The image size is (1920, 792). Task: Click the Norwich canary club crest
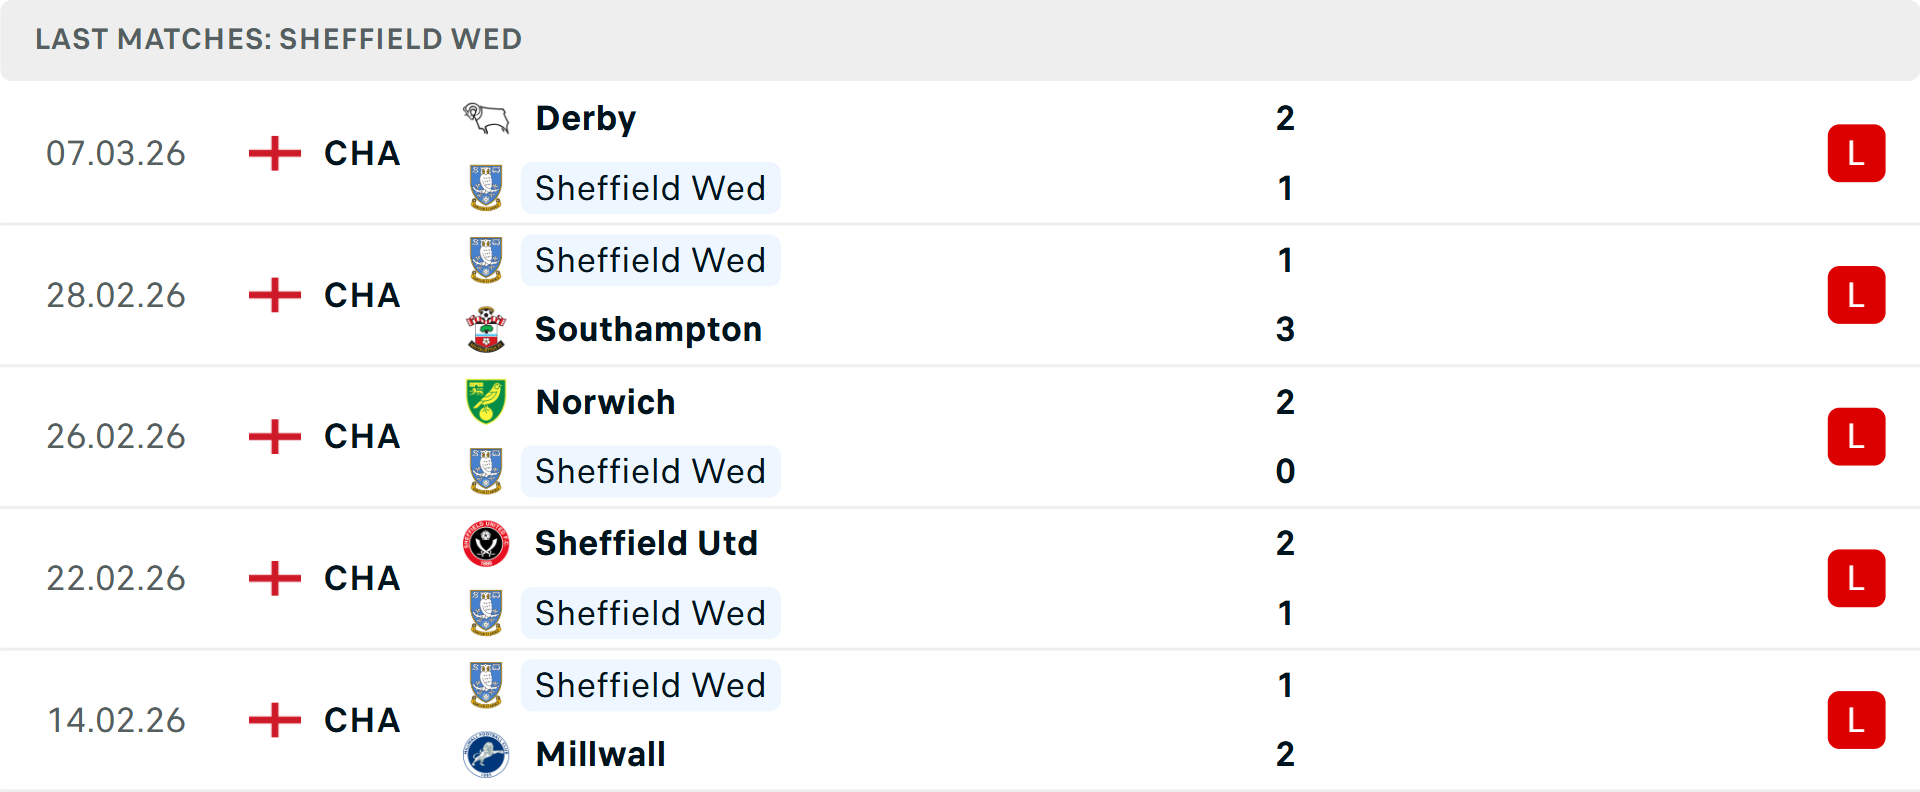point(486,401)
